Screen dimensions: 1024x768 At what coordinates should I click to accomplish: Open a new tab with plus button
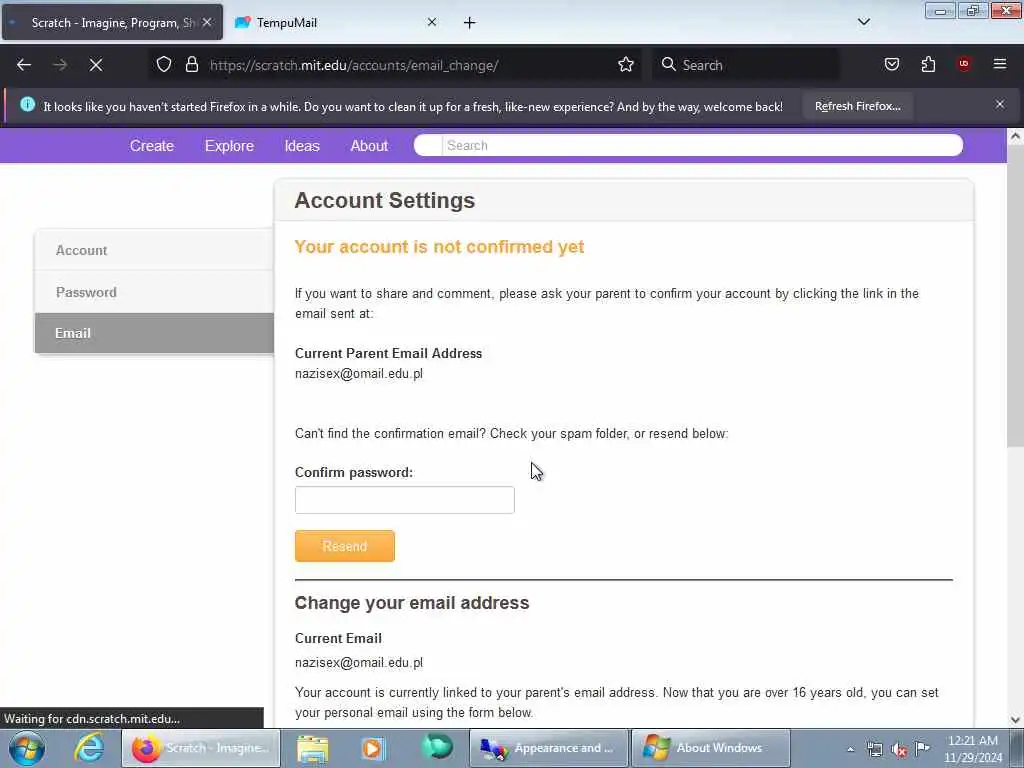pyautogui.click(x=470, y=23)
